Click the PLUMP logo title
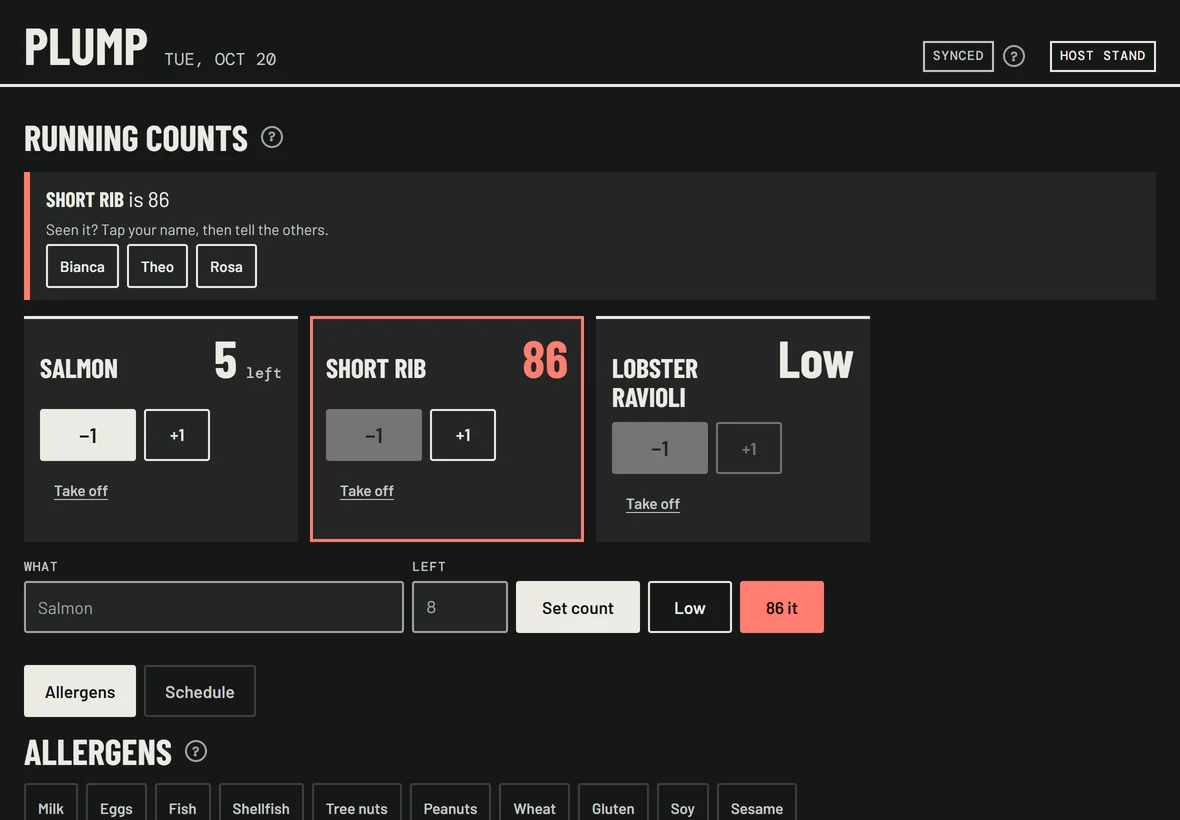The height and width of the screenshot is (820, 1180). pos(86,47)
